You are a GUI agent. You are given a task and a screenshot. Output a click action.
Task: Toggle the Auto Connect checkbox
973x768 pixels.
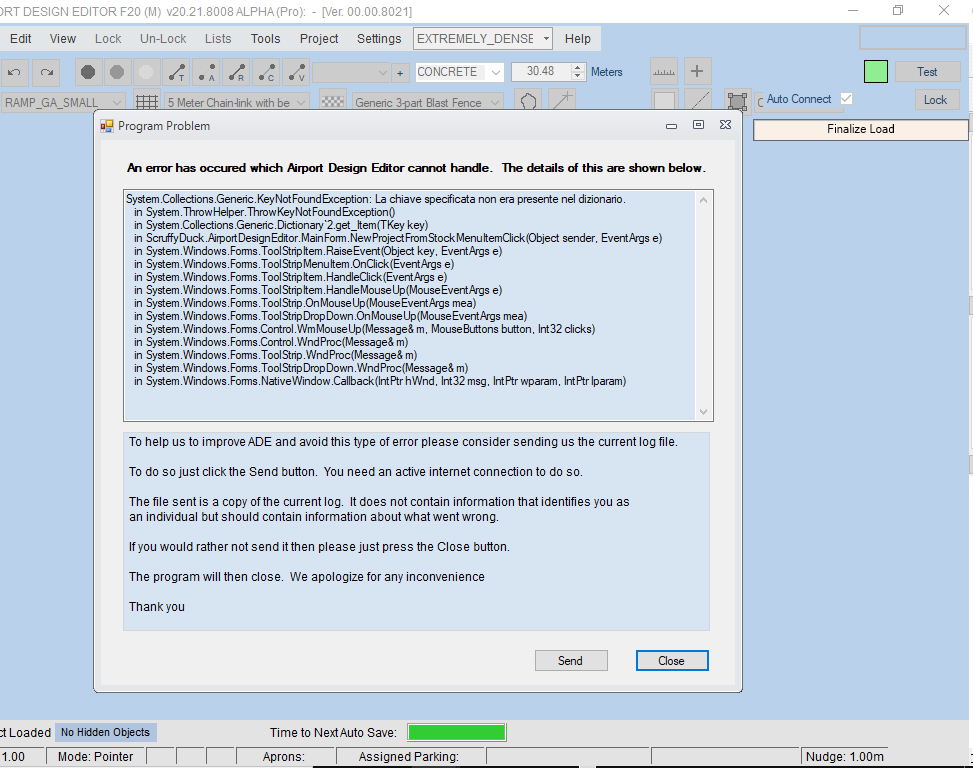point(847,99)
